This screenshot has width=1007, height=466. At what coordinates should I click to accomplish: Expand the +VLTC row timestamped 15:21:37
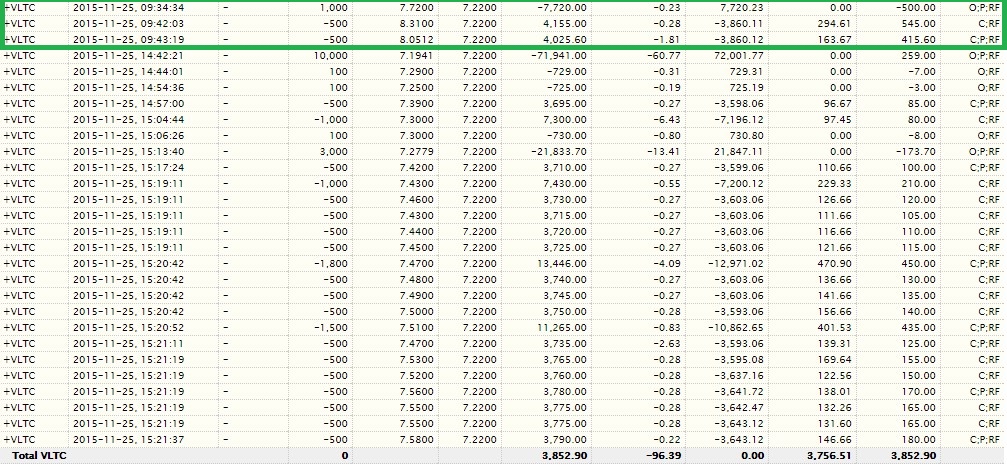19,440
